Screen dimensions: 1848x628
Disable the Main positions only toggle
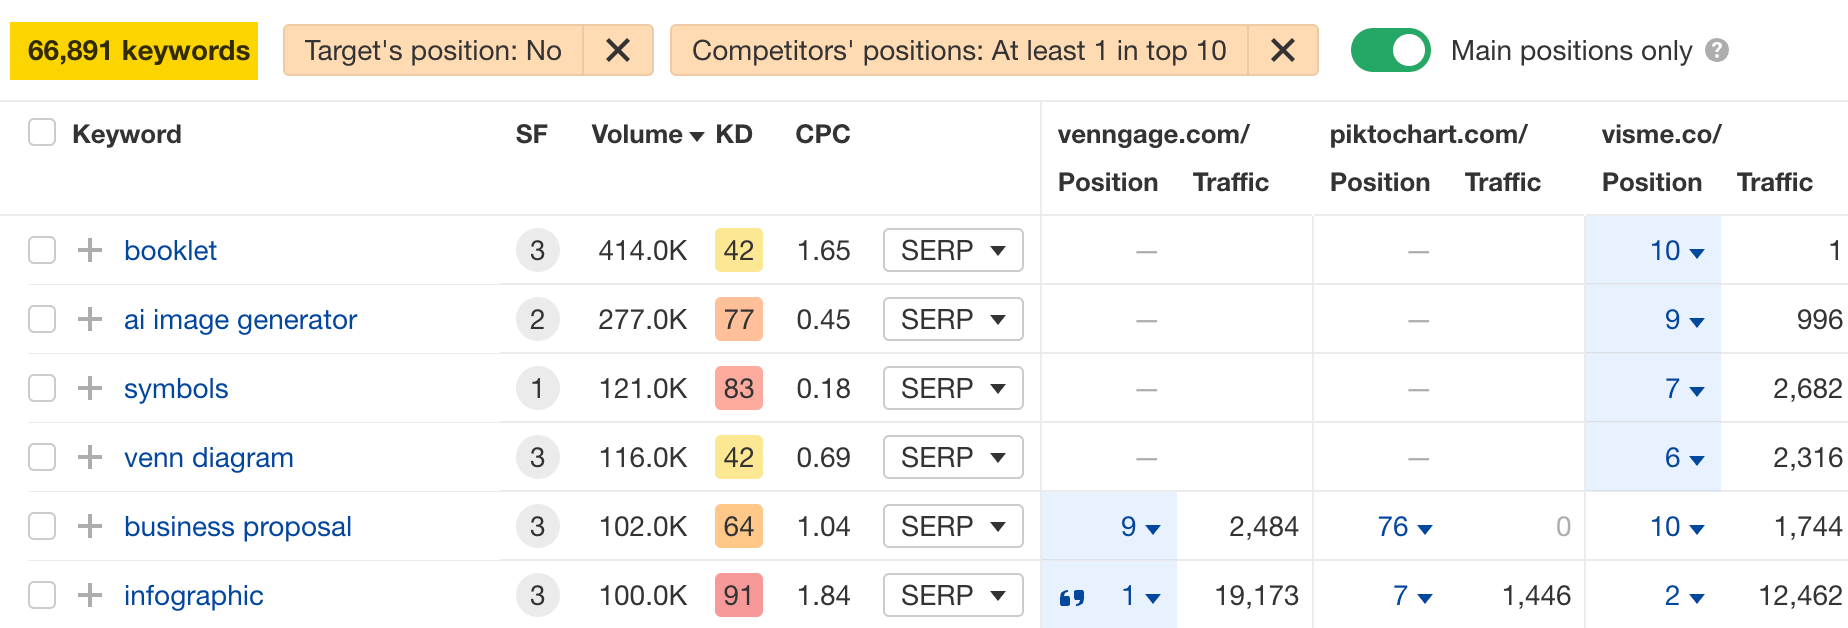(x=1390, y=48)
